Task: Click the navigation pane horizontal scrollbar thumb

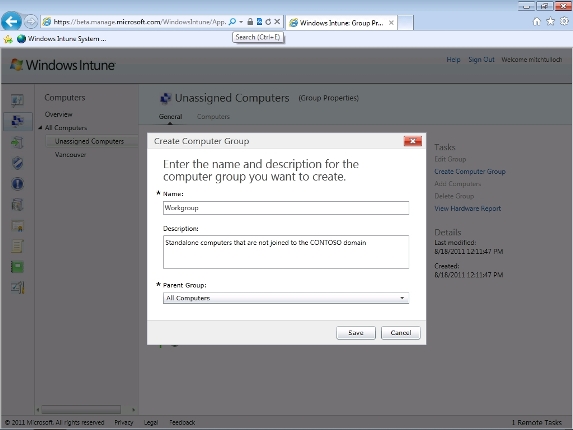Action: point(81,410)
